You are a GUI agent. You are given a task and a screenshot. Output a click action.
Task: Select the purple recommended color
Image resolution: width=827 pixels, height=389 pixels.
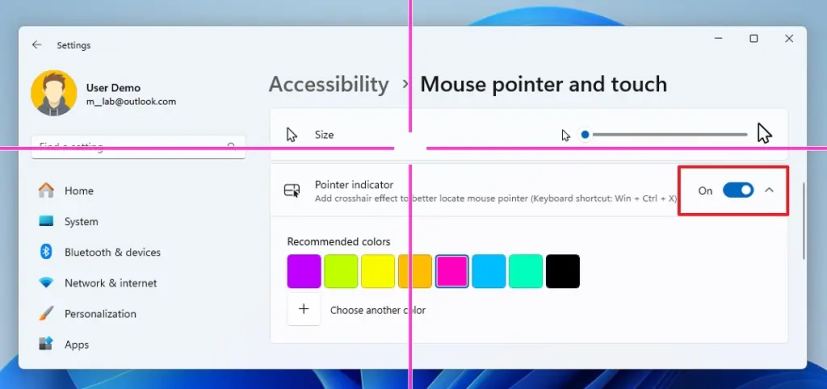[304, 271]
